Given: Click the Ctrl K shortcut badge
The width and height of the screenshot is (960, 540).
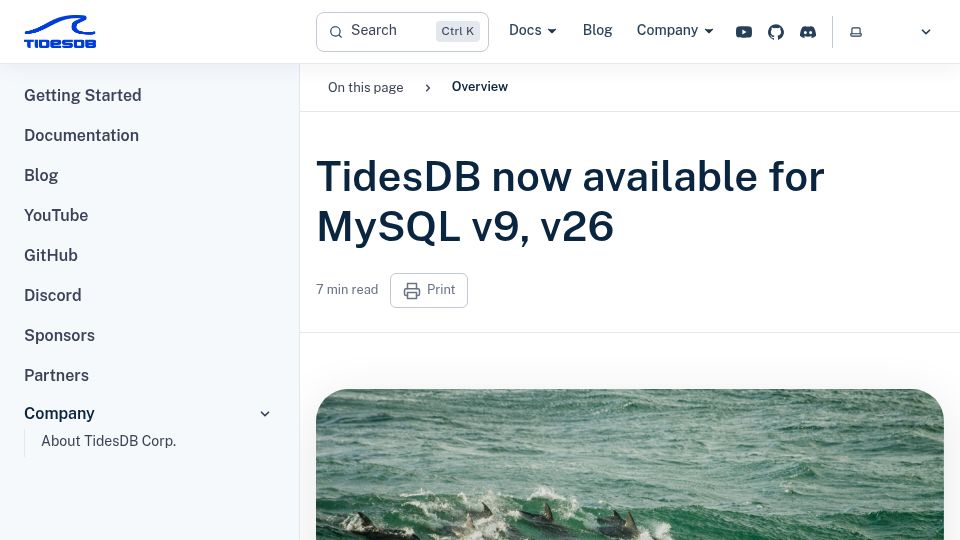Looking at the screenshot, I should pos(457,31).
